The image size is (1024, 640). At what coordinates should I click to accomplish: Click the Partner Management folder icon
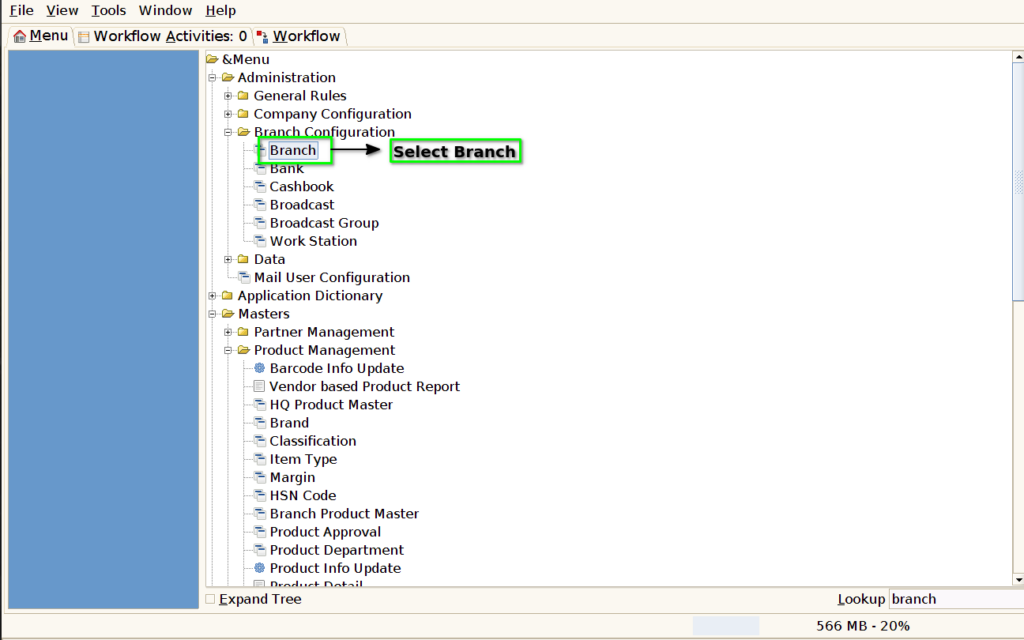tap(243, 332)
